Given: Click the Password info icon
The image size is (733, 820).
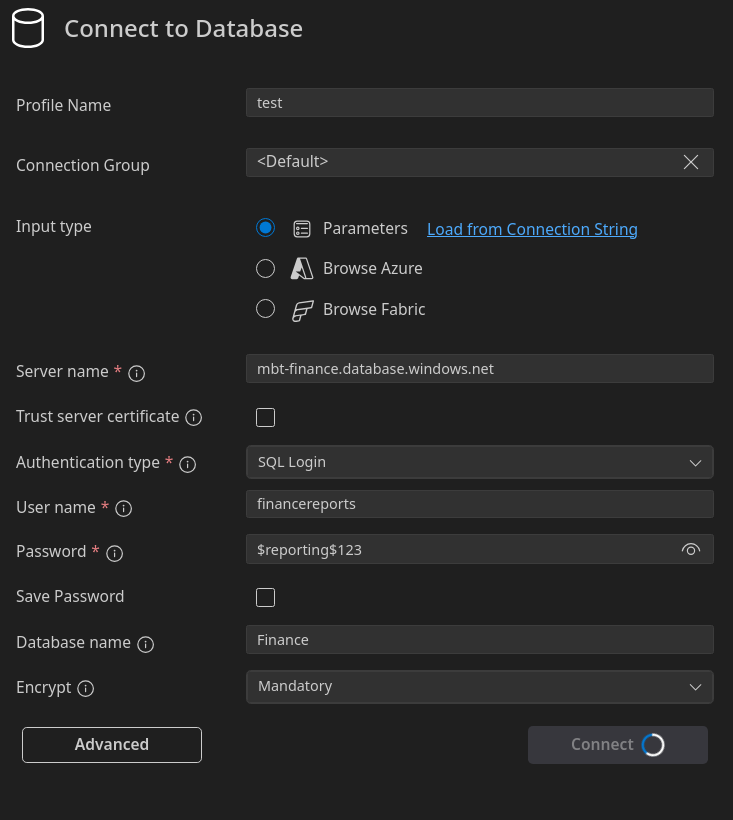Looking at the screenshot, I should point(115,553).
